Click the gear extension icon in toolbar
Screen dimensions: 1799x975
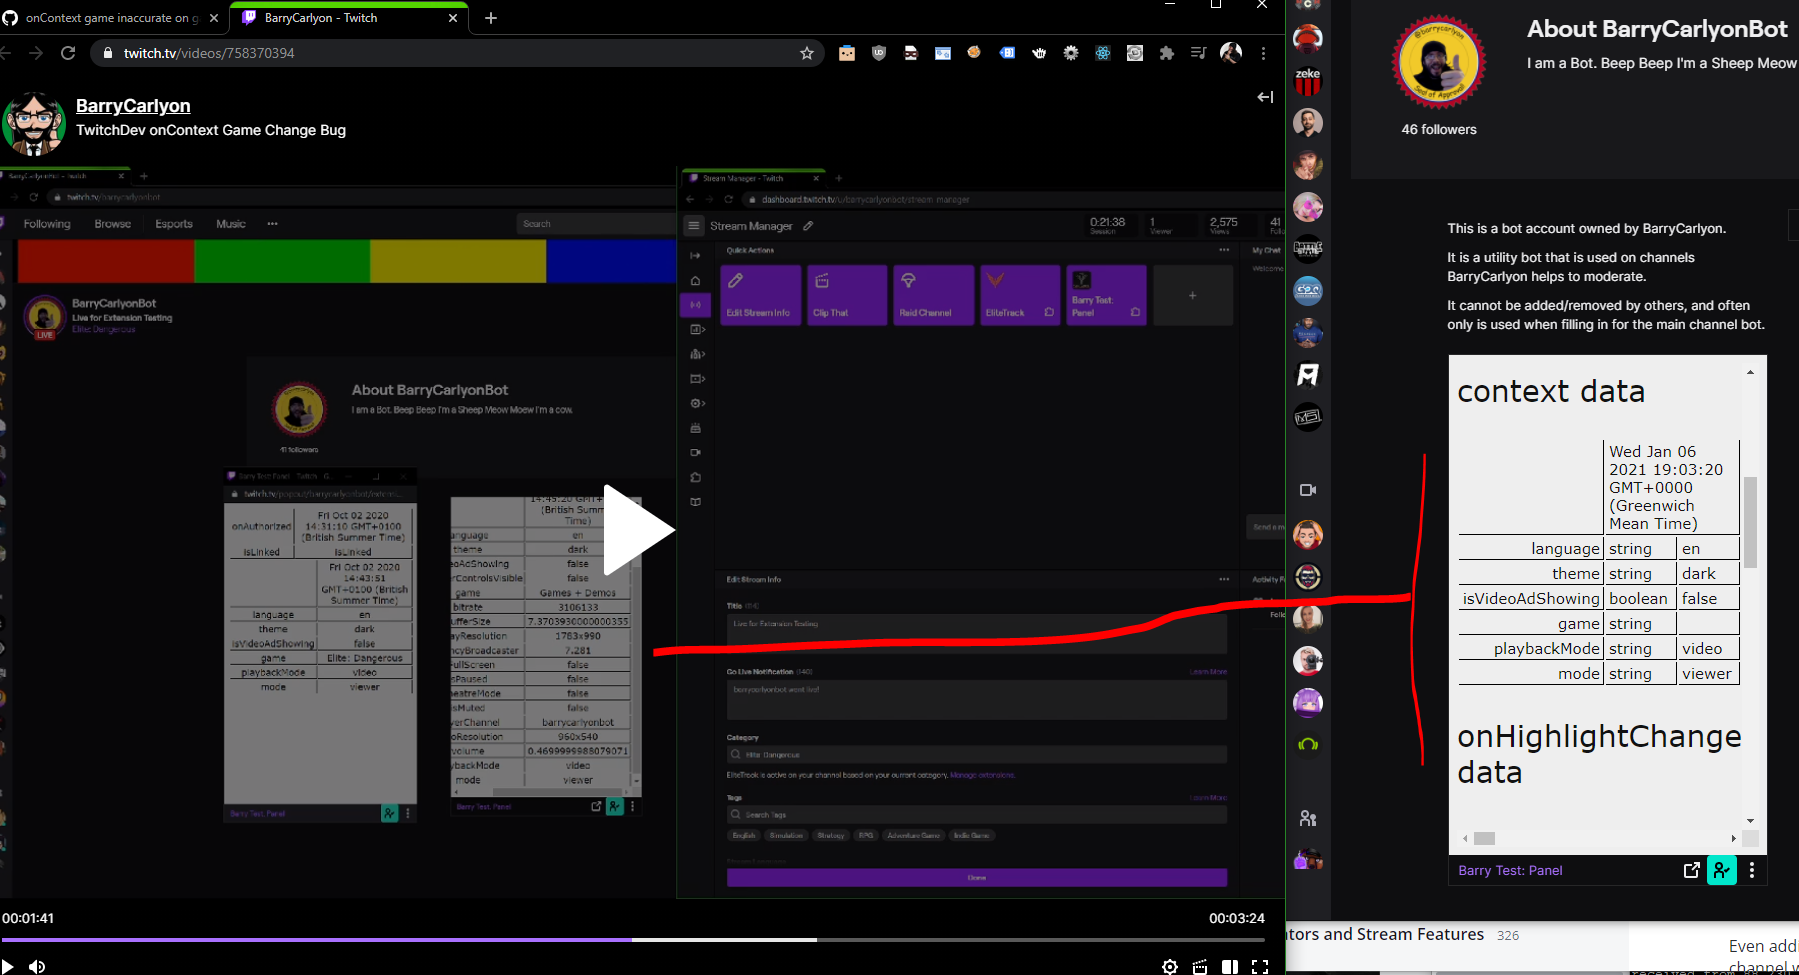[x=1071, y=53]
